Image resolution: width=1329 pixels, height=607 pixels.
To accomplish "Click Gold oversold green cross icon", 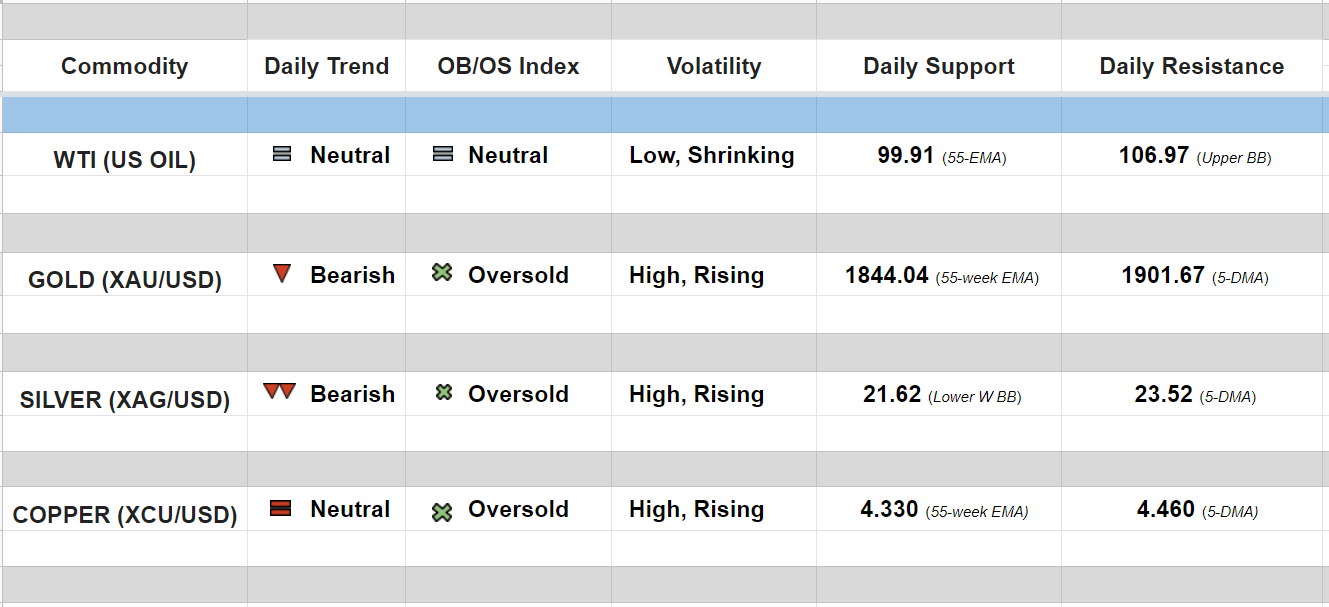I will tap(442, 273).
